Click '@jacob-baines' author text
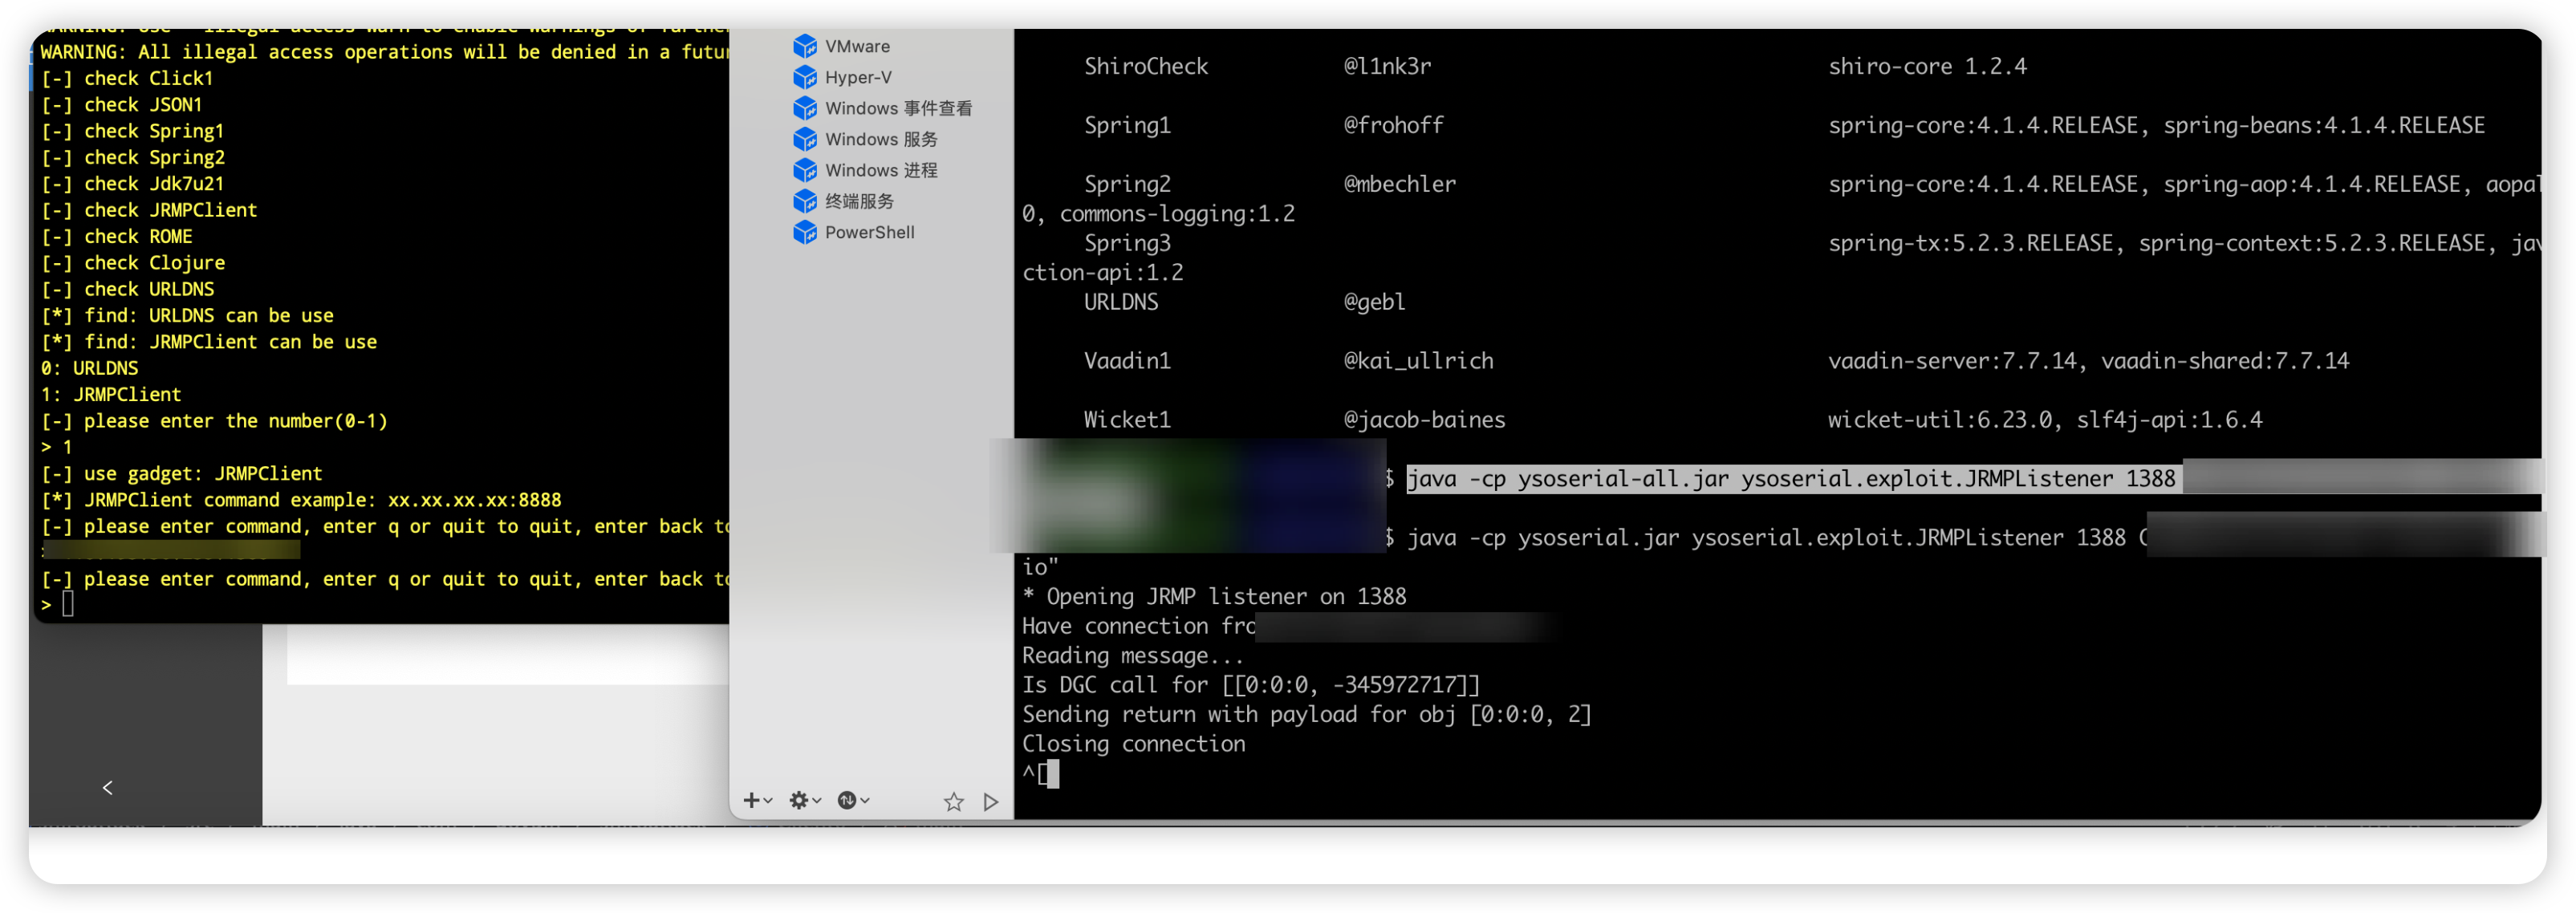 coord(1424,420)
